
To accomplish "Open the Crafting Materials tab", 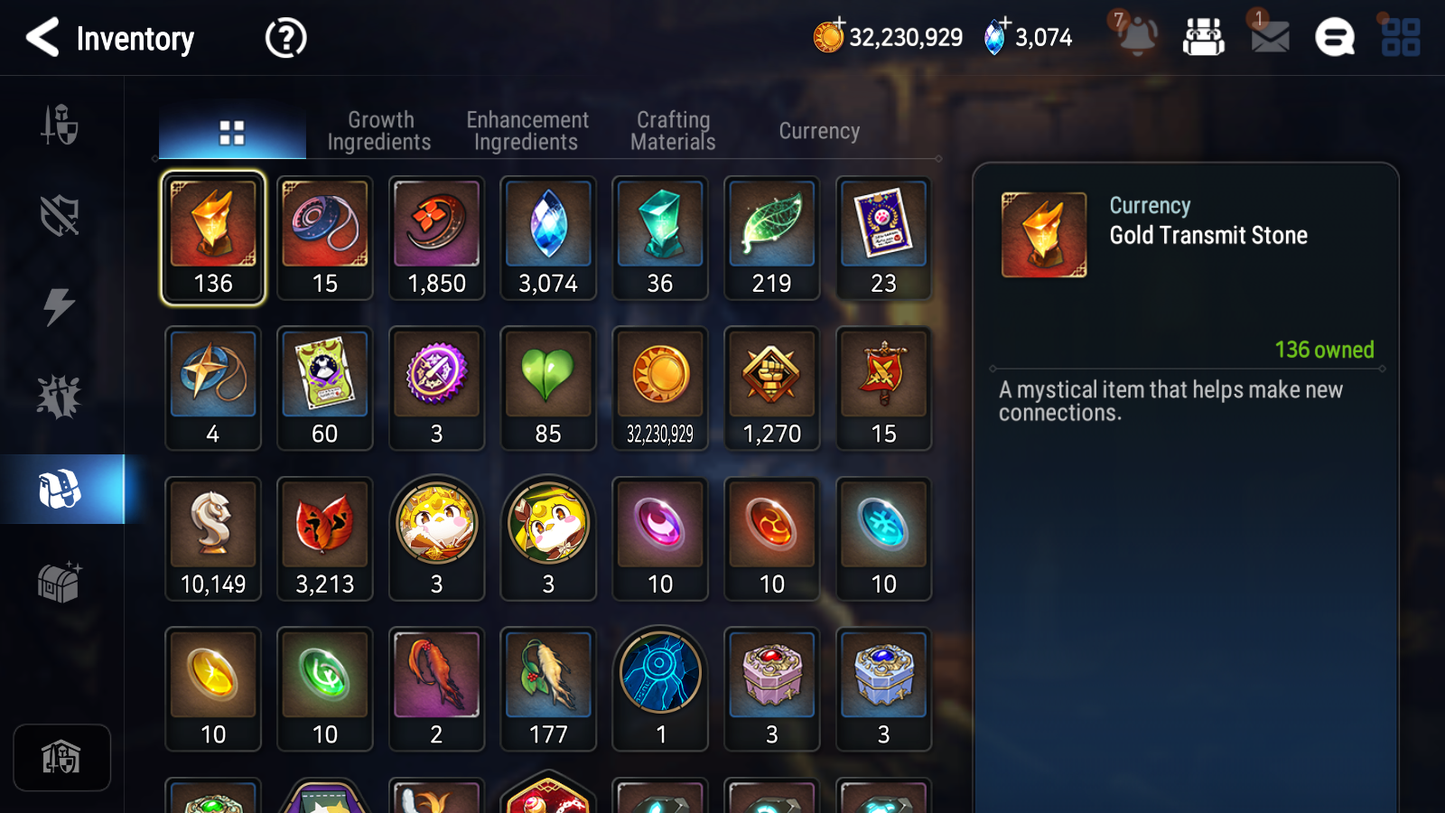I will (x=673, y=131).
